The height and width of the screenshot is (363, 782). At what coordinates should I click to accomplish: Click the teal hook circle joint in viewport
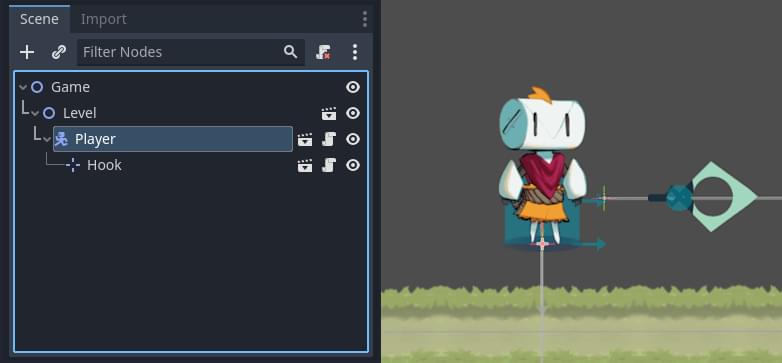point(679,198)
